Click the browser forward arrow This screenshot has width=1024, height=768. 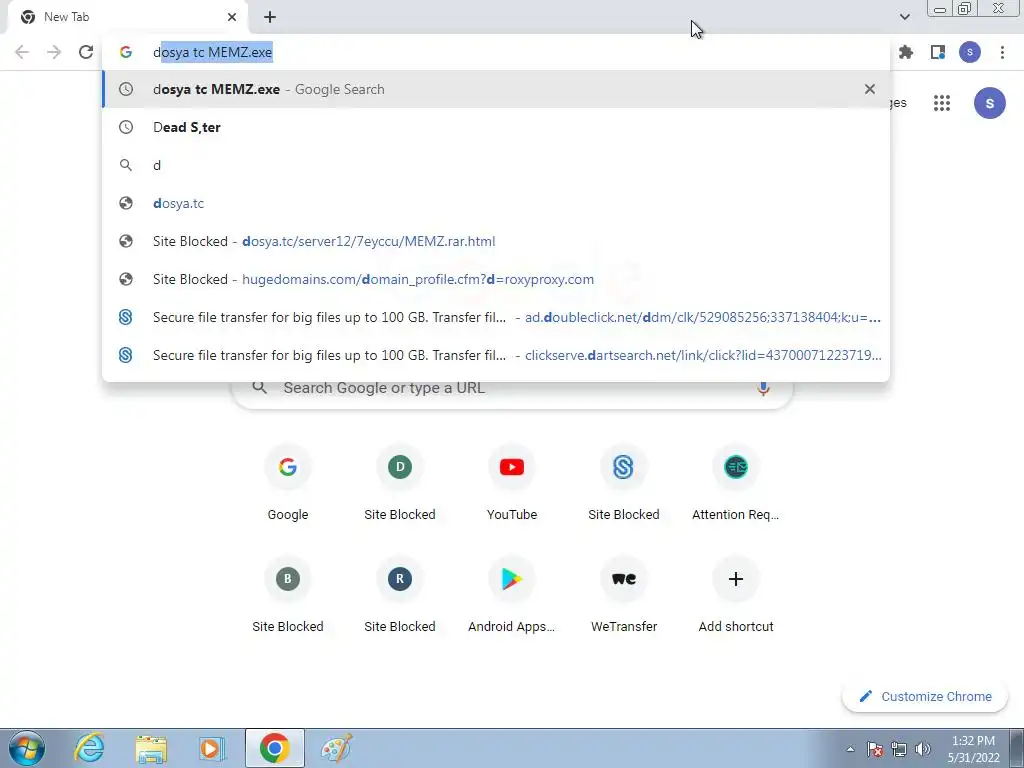[x=54, y=52]
